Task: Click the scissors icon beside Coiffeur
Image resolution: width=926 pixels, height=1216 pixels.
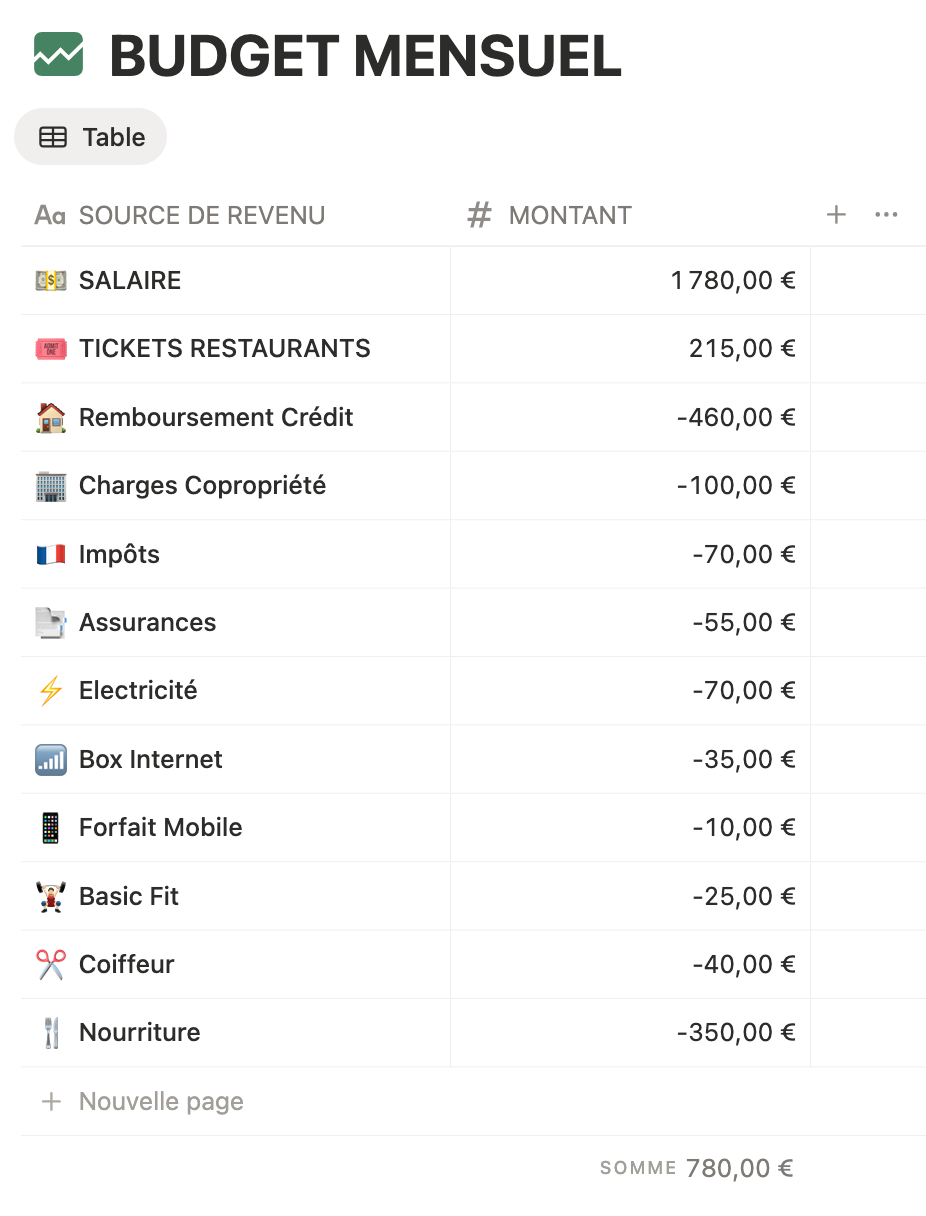Action: [x=50, y=964]
